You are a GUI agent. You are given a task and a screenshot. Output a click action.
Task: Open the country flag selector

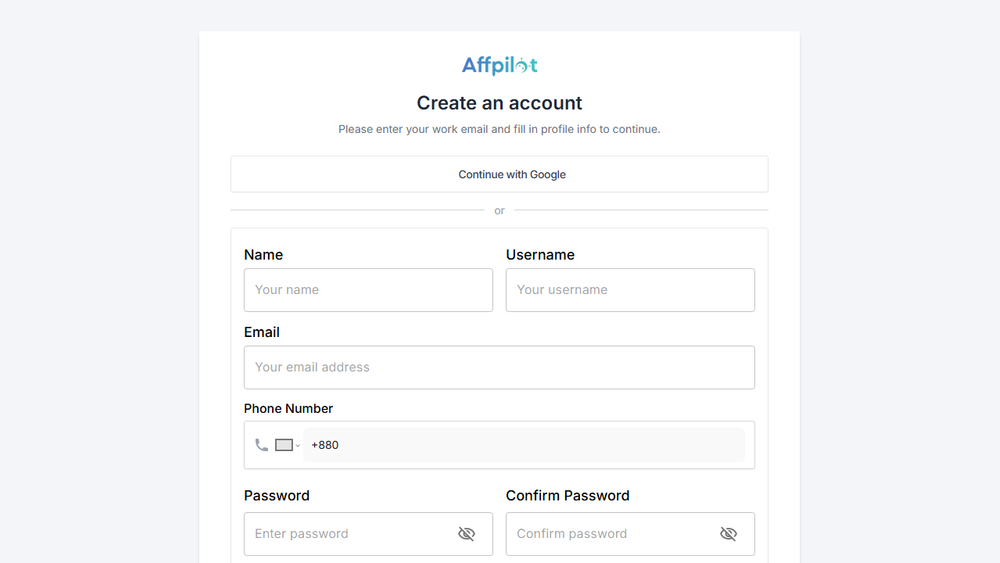pos(287,445)
